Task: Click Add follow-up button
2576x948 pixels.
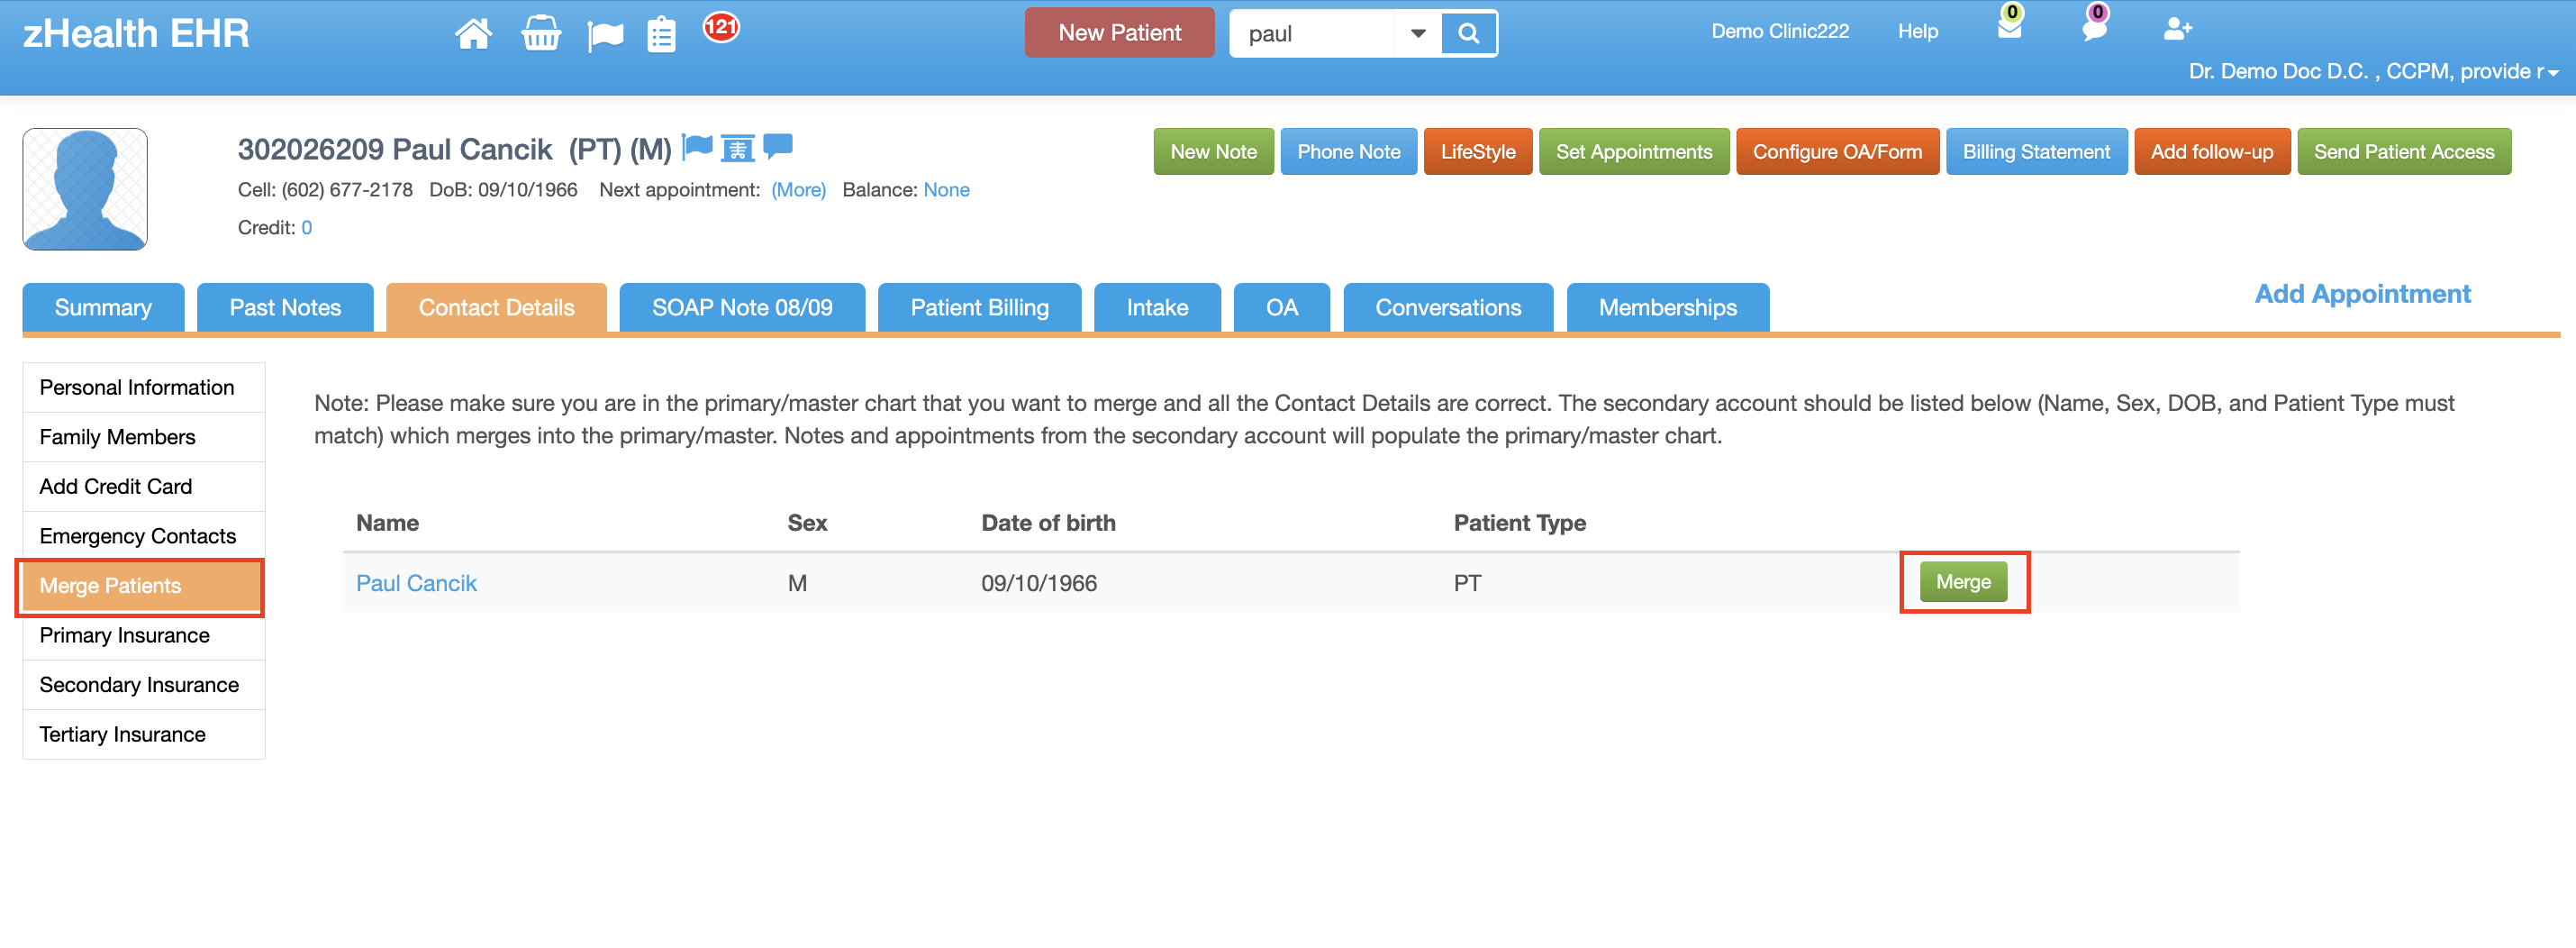Action: point(2212,152)
